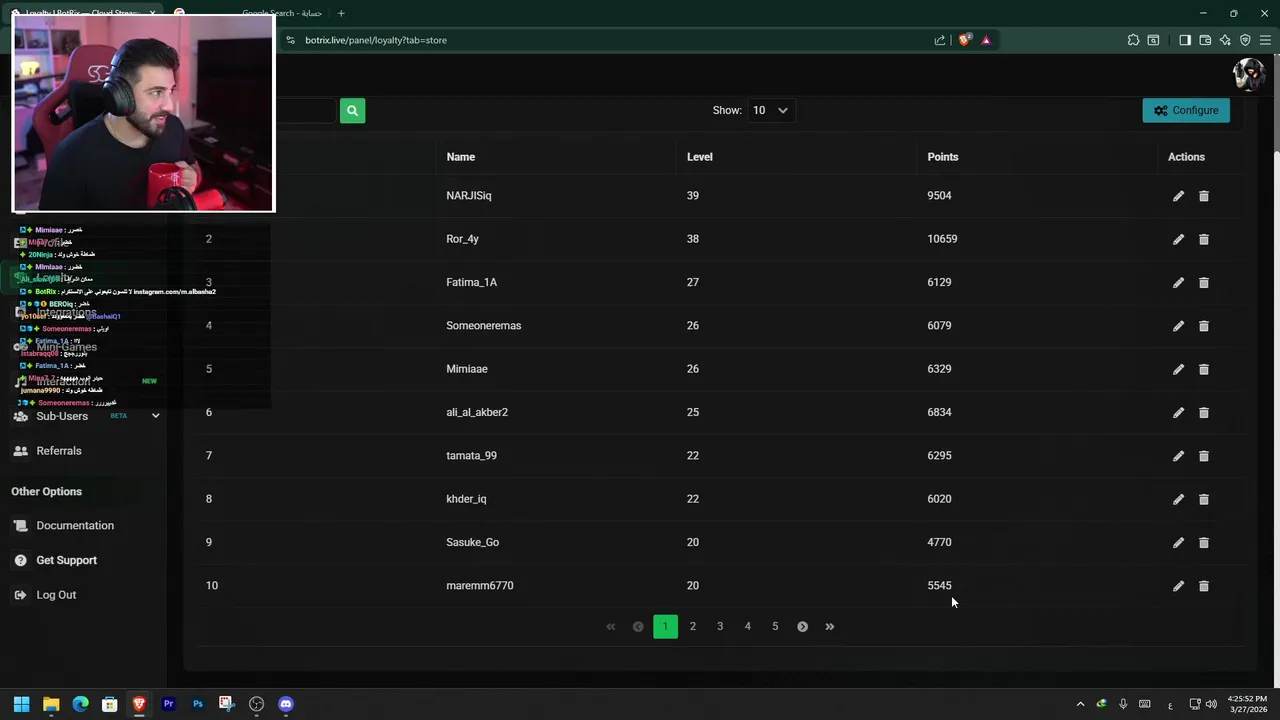Screen dimensions: 1280x720
Task: Open Brave Rewards triangle icon
Action: (986, 40)
